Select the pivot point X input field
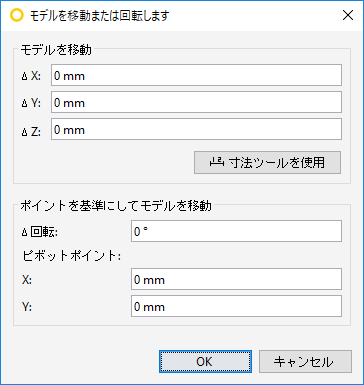 pos(236,279)
